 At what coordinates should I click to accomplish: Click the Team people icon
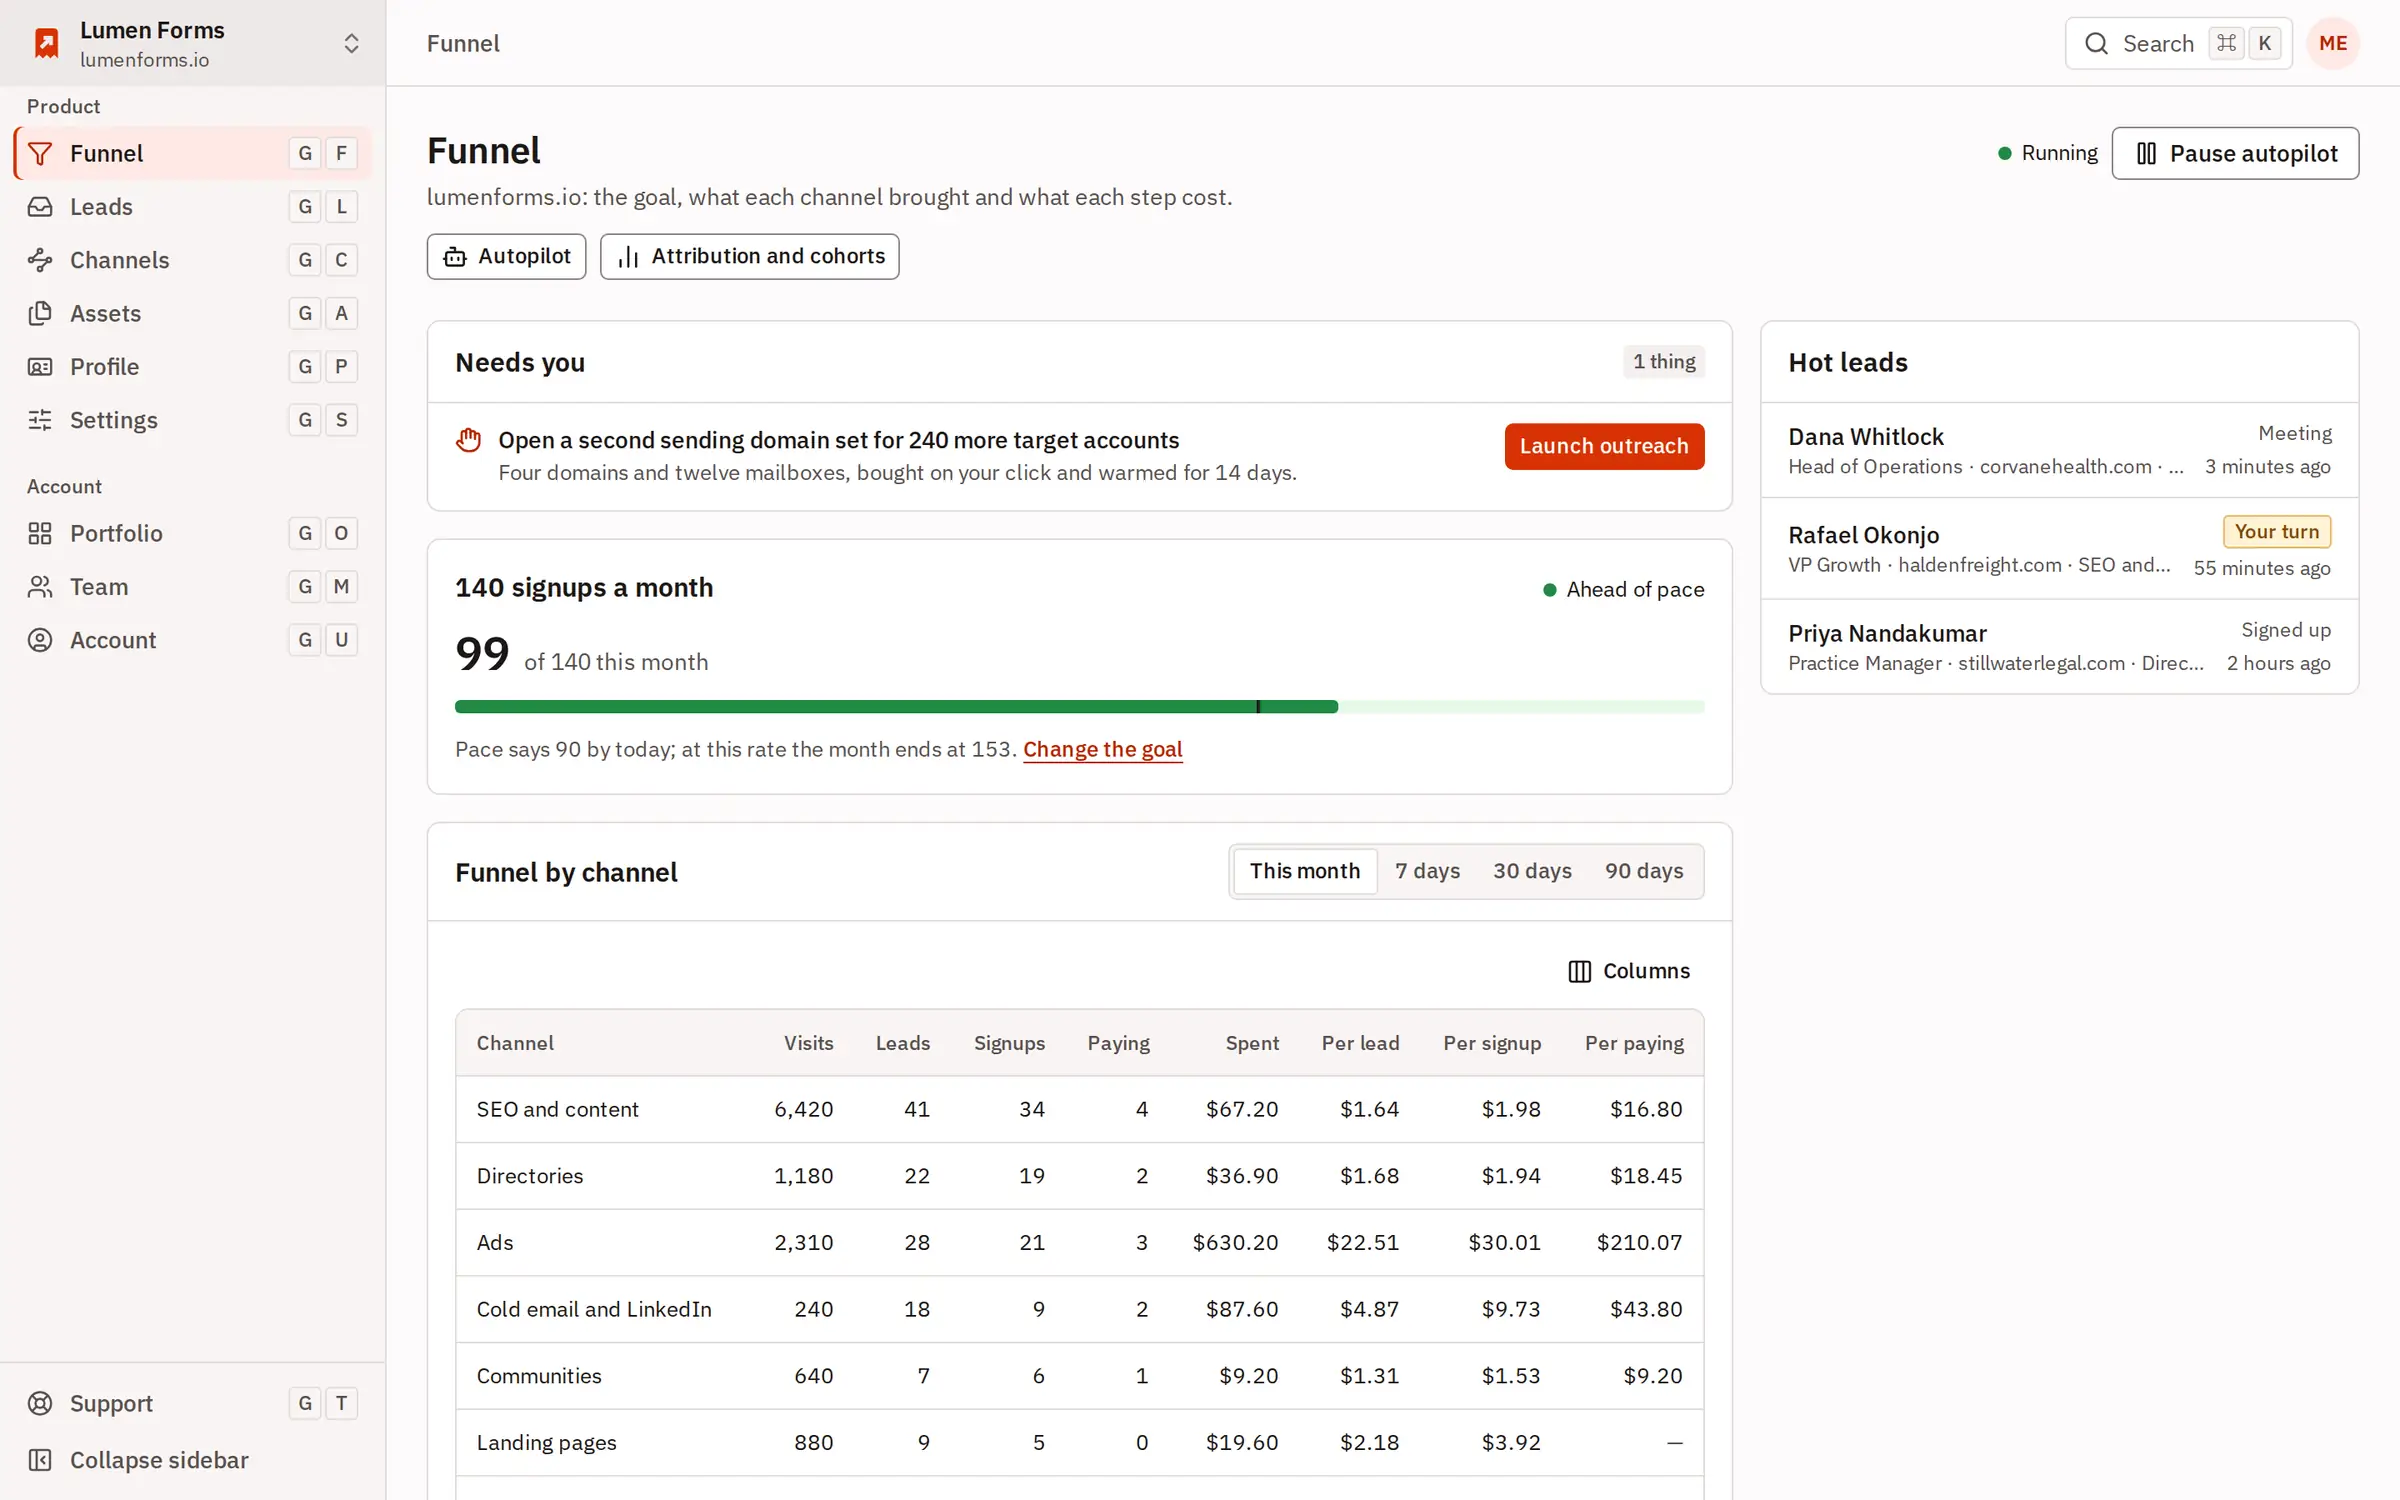click(x=40, y=587)
